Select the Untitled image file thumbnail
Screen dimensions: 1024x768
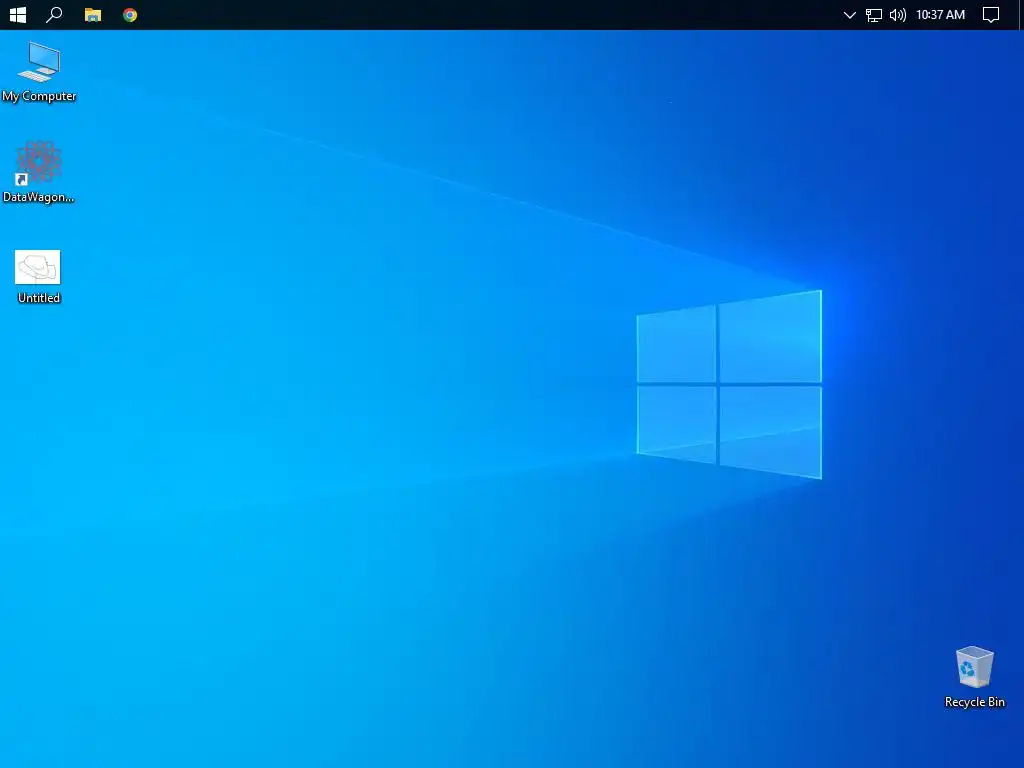(38, 267)
